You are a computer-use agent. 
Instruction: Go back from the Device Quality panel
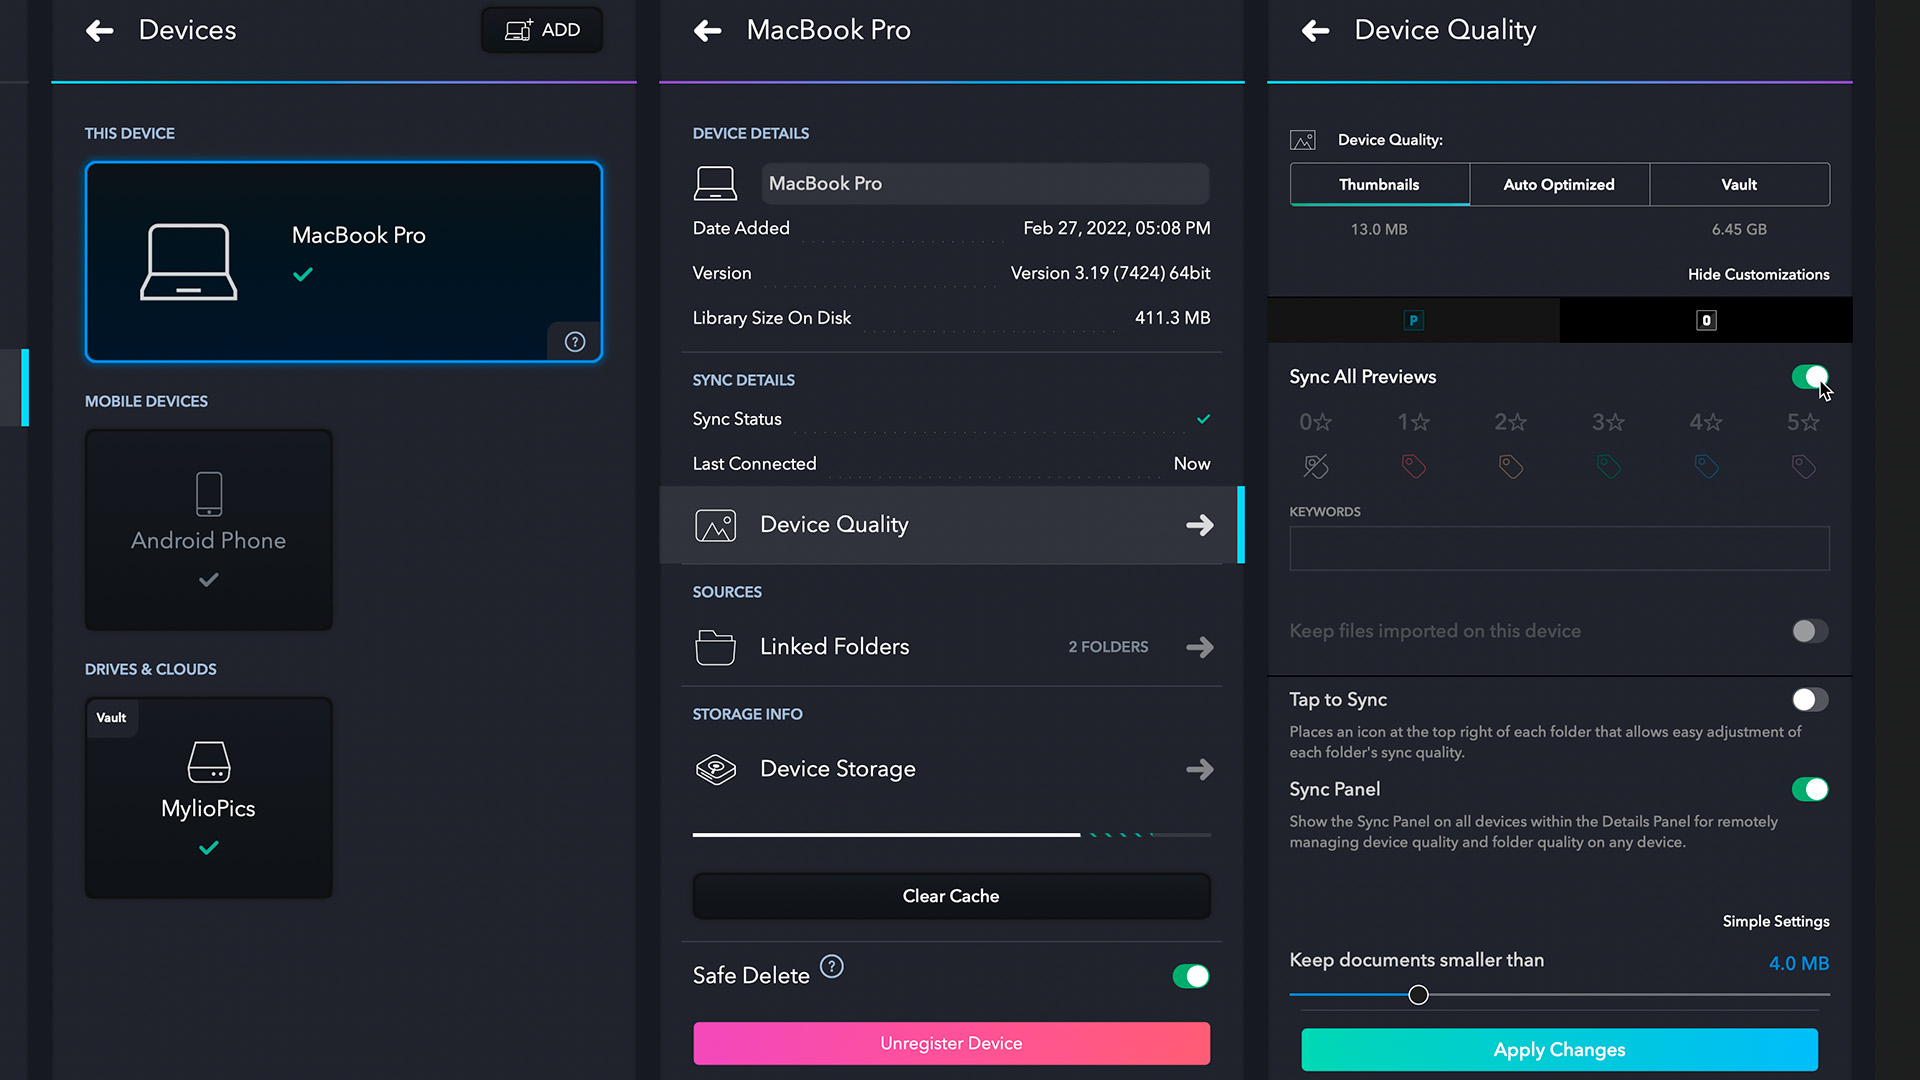tap(1316, 31)
